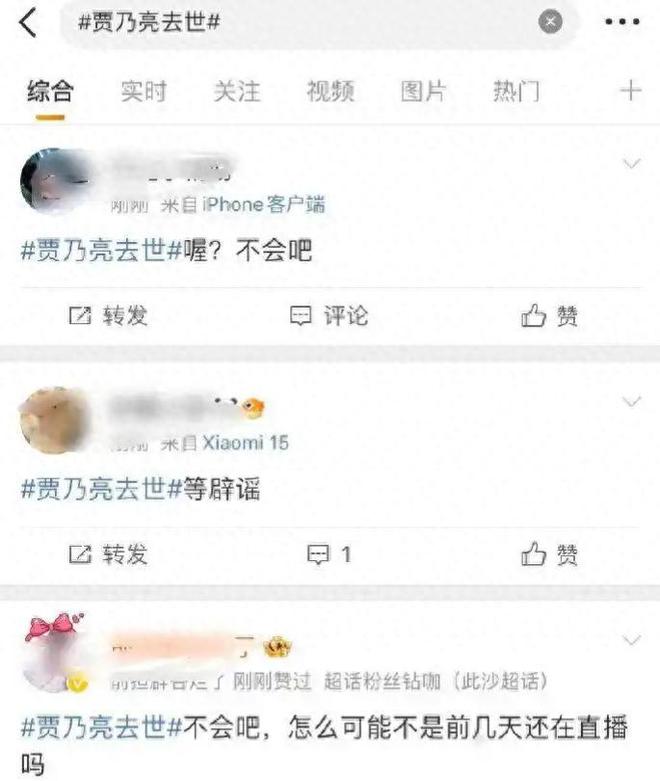Viewport: 660px width, 781px height.
Task: Clear the search box with the X icon
Action: 550,21
